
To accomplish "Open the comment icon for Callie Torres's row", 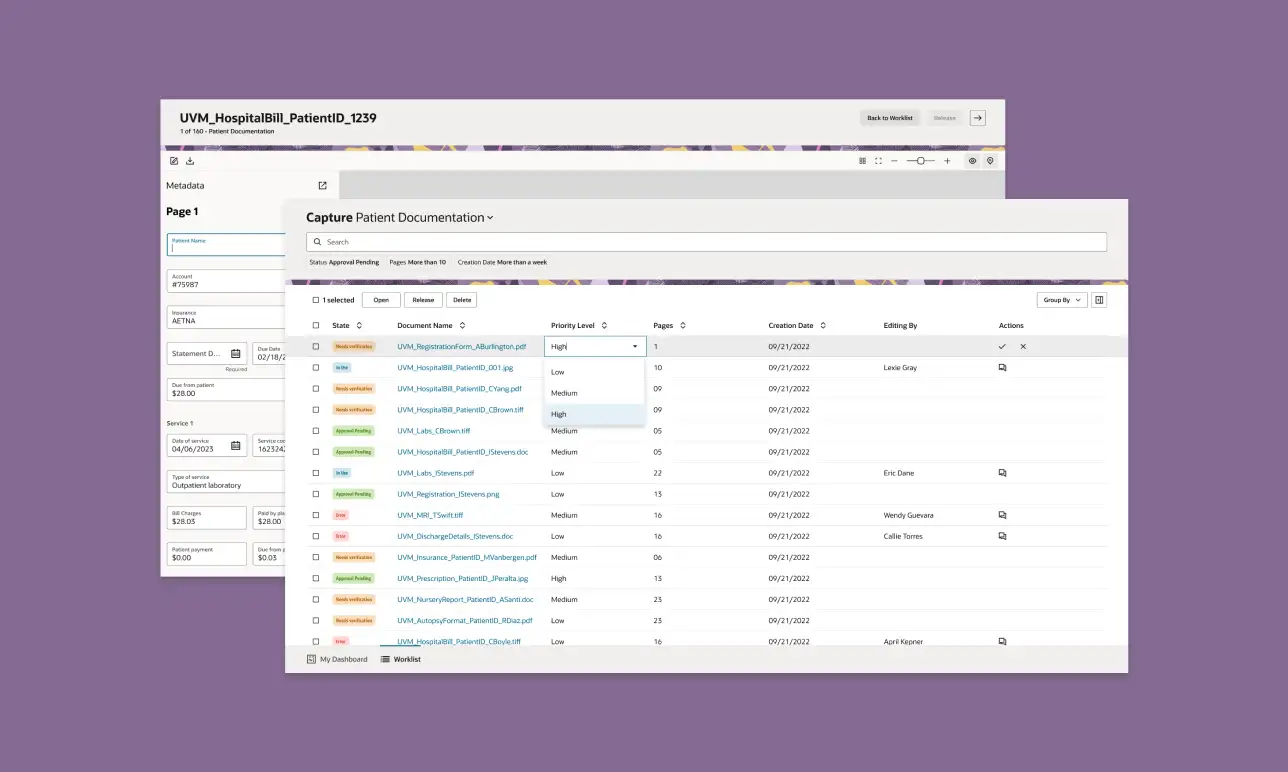I will pyautogui.click(x=1002, y=536).
